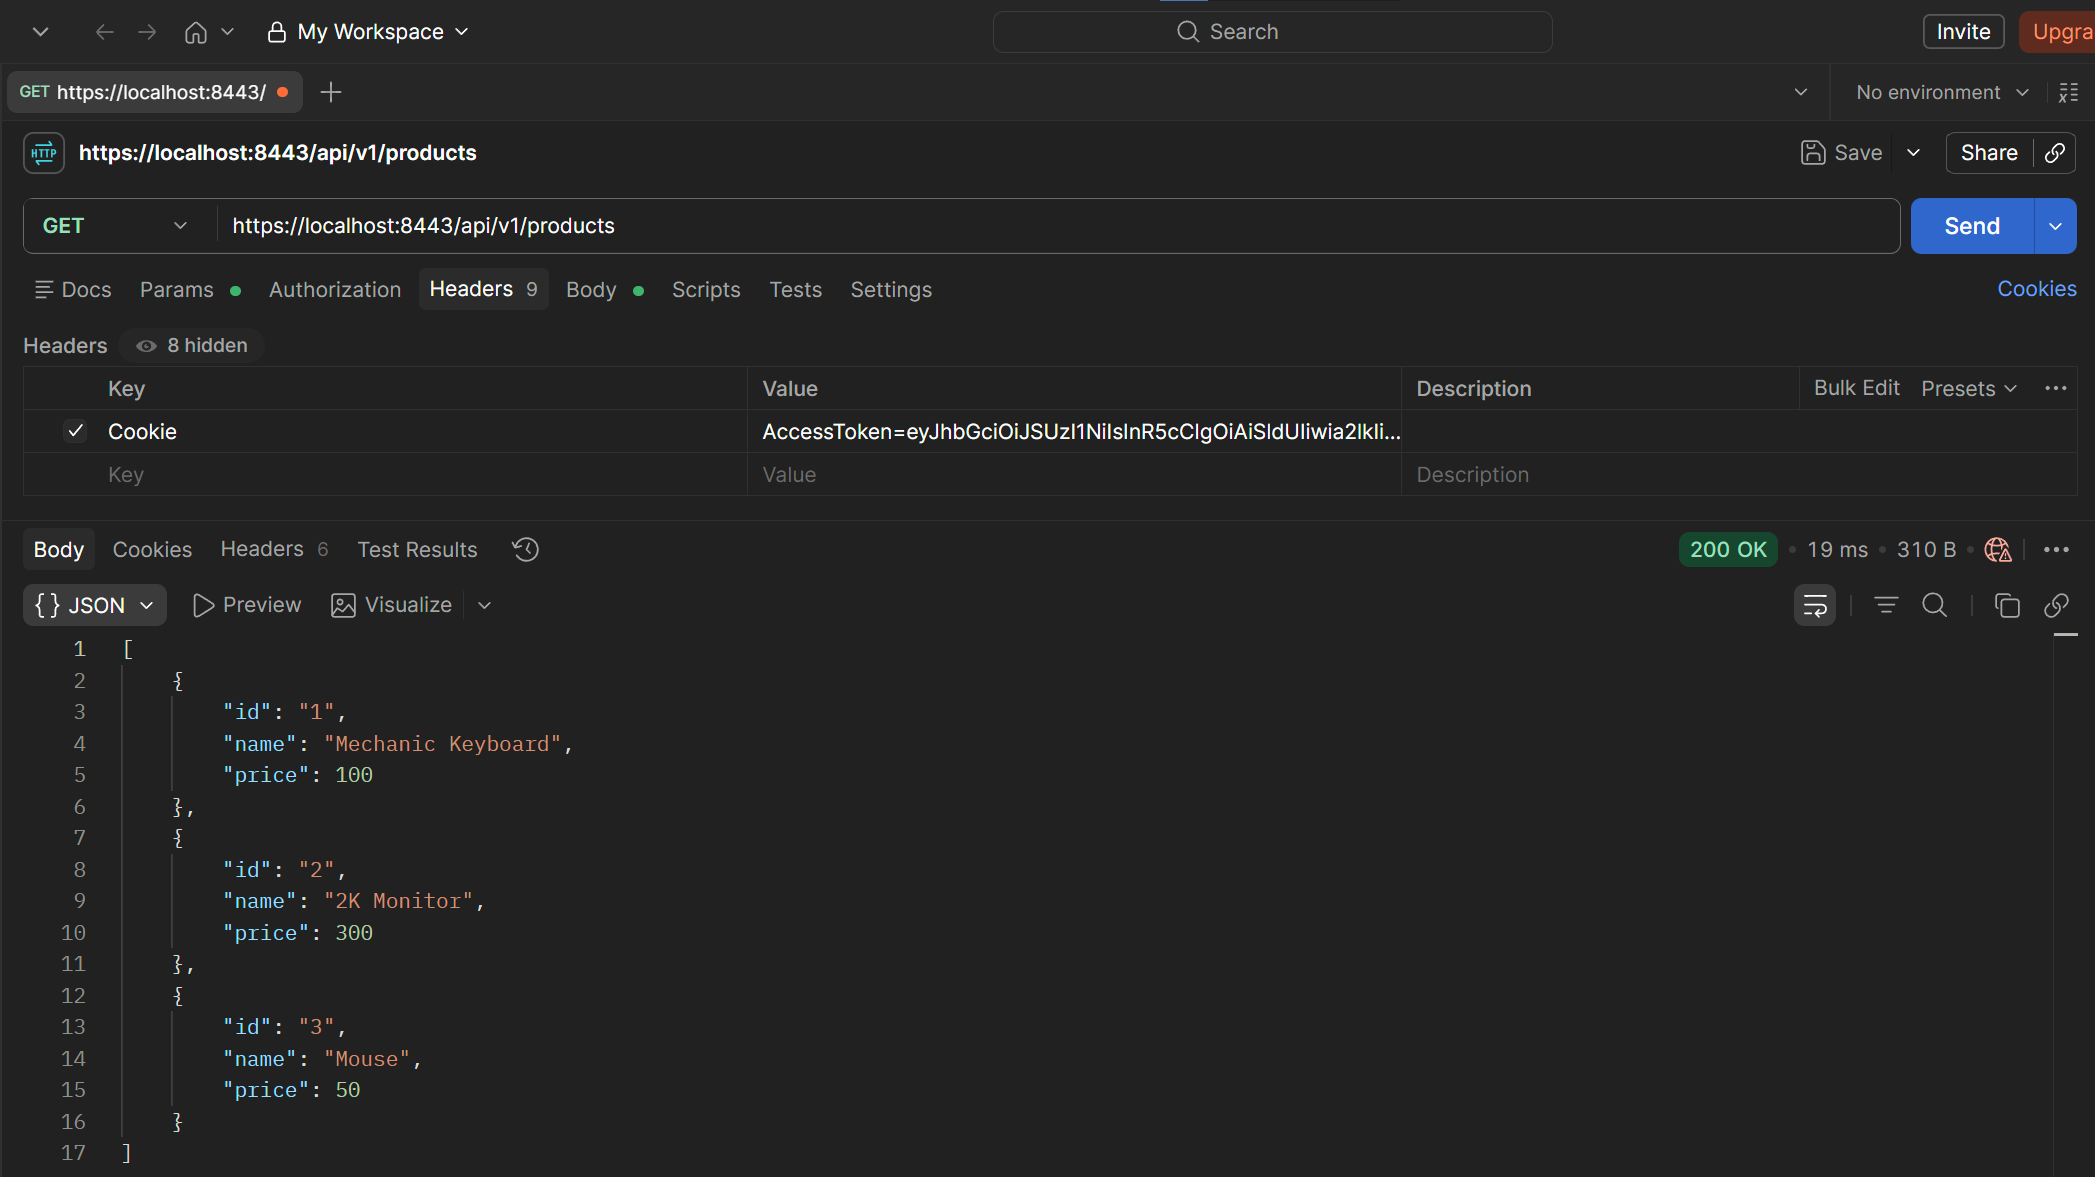Click the Save floppy disk icon

coord(1813,153)
